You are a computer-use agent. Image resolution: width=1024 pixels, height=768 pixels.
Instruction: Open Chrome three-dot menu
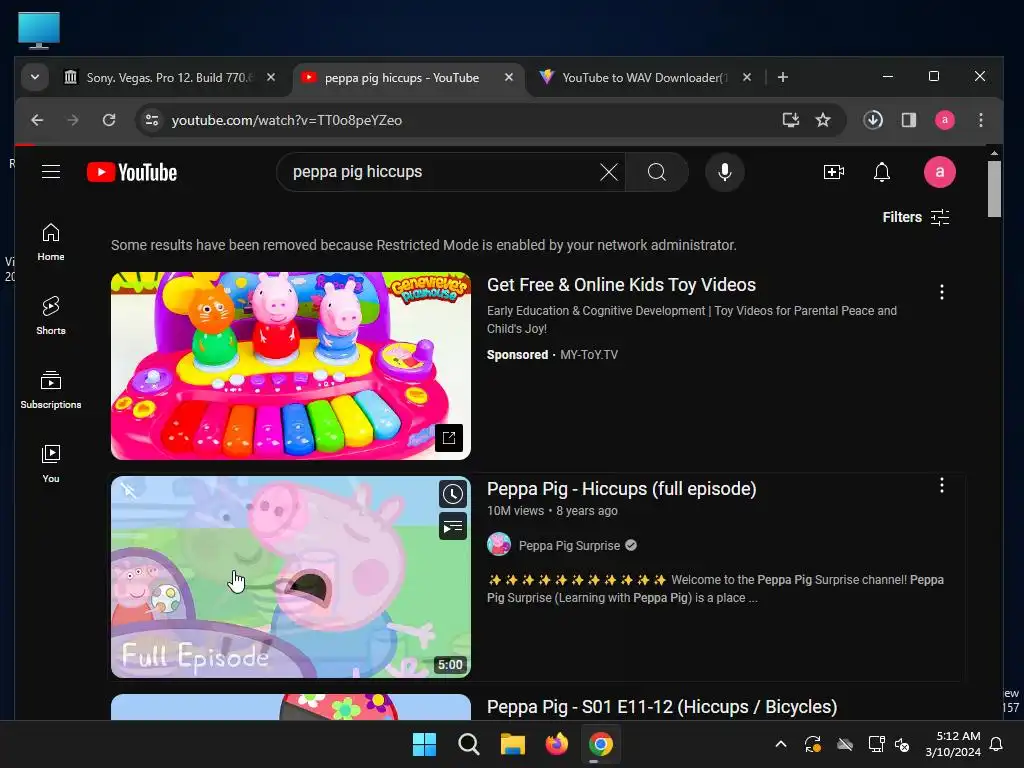click(981, 120)
